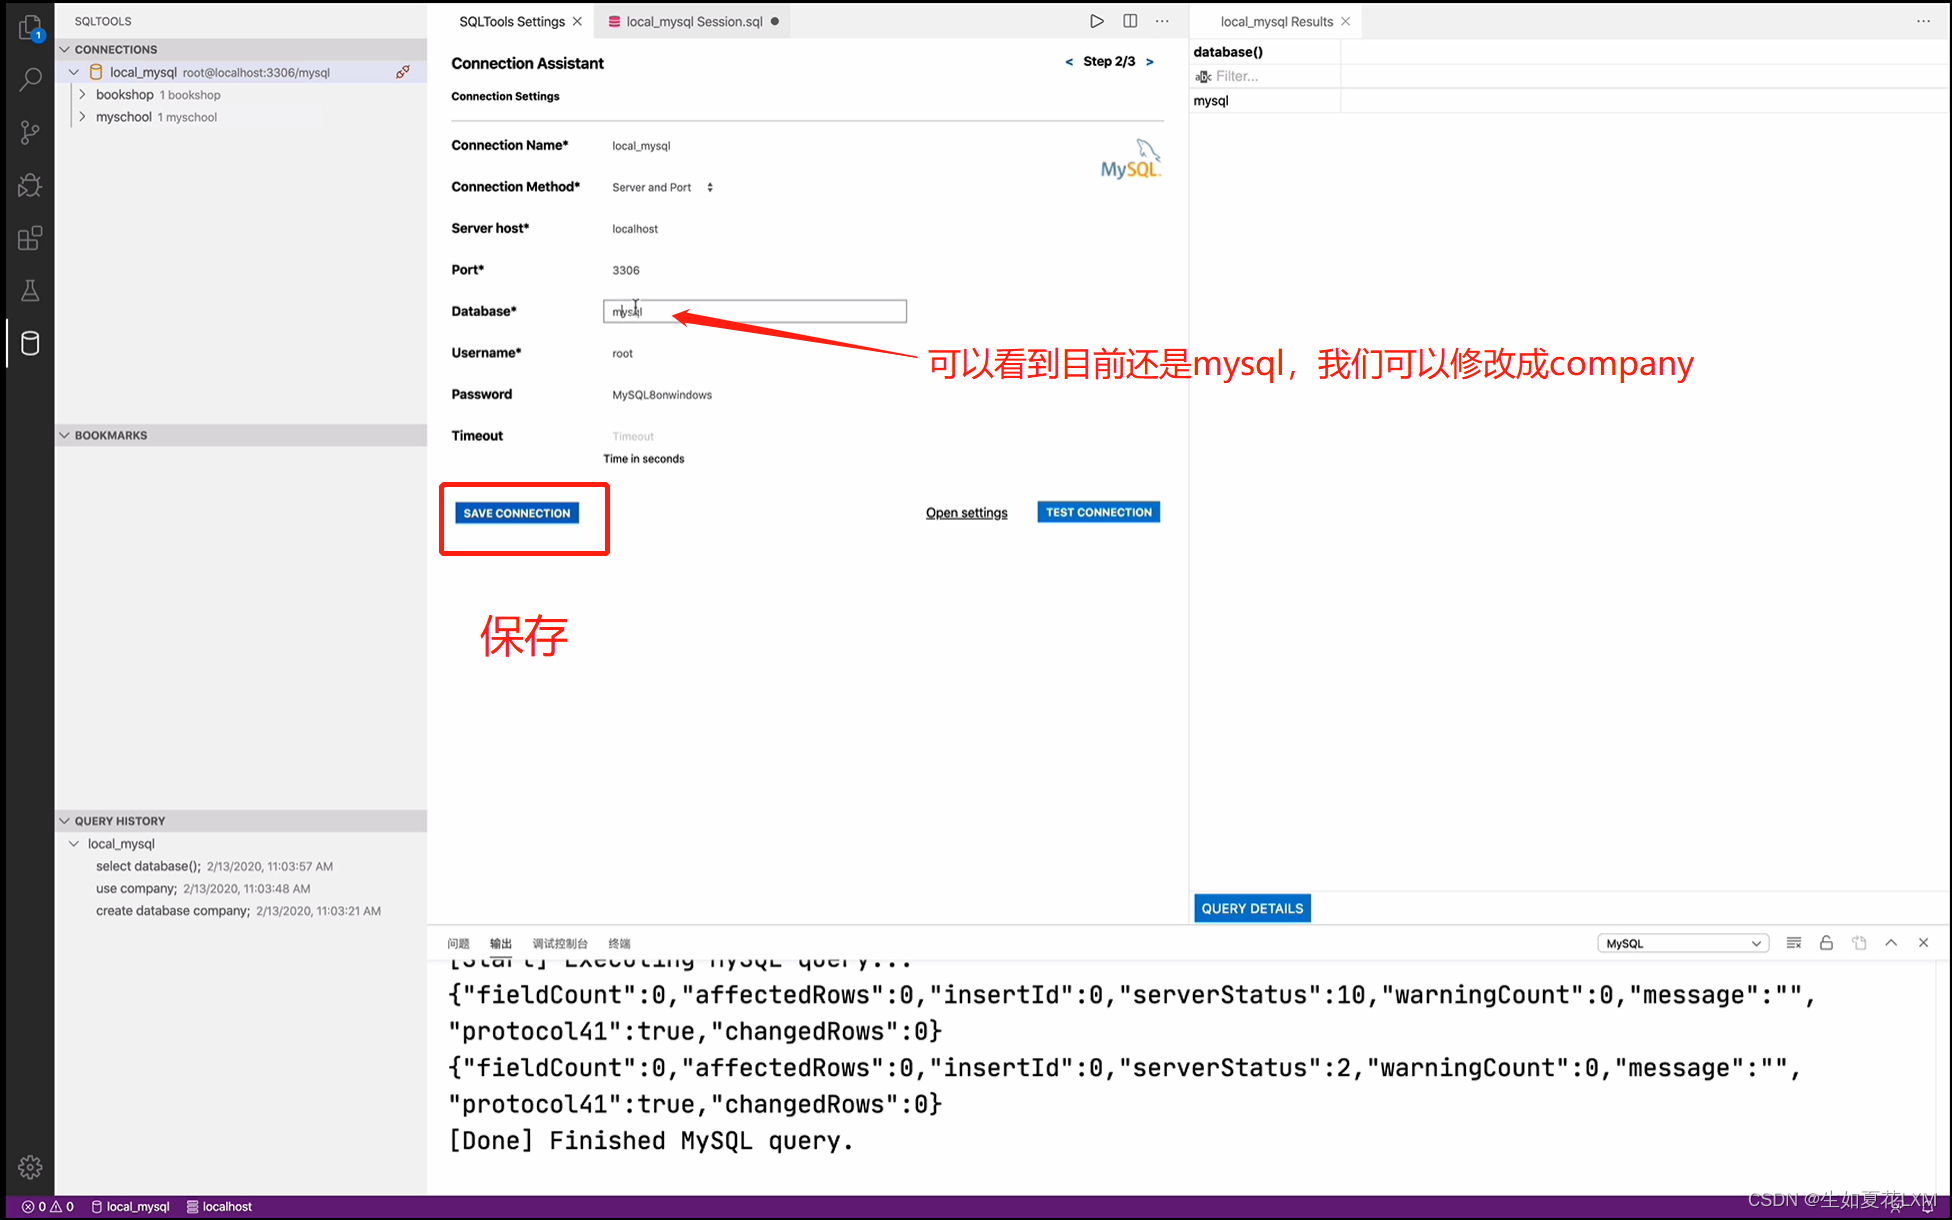The image size is (1952, 1220).
Task: Click the Server host field localhost
Action: (x=755, y=229)
